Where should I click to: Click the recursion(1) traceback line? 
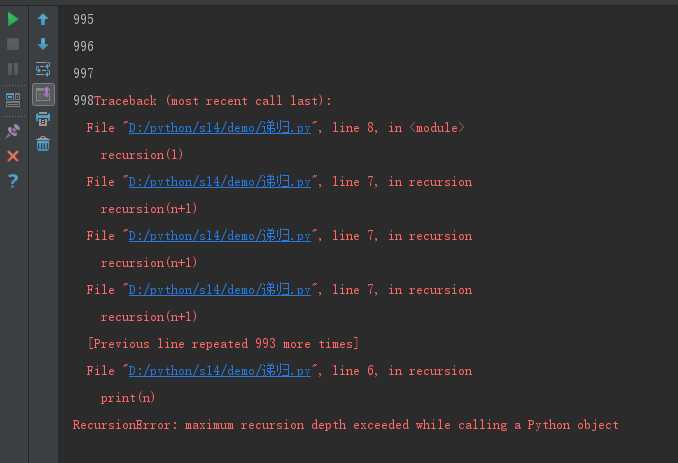click(142, 155)
